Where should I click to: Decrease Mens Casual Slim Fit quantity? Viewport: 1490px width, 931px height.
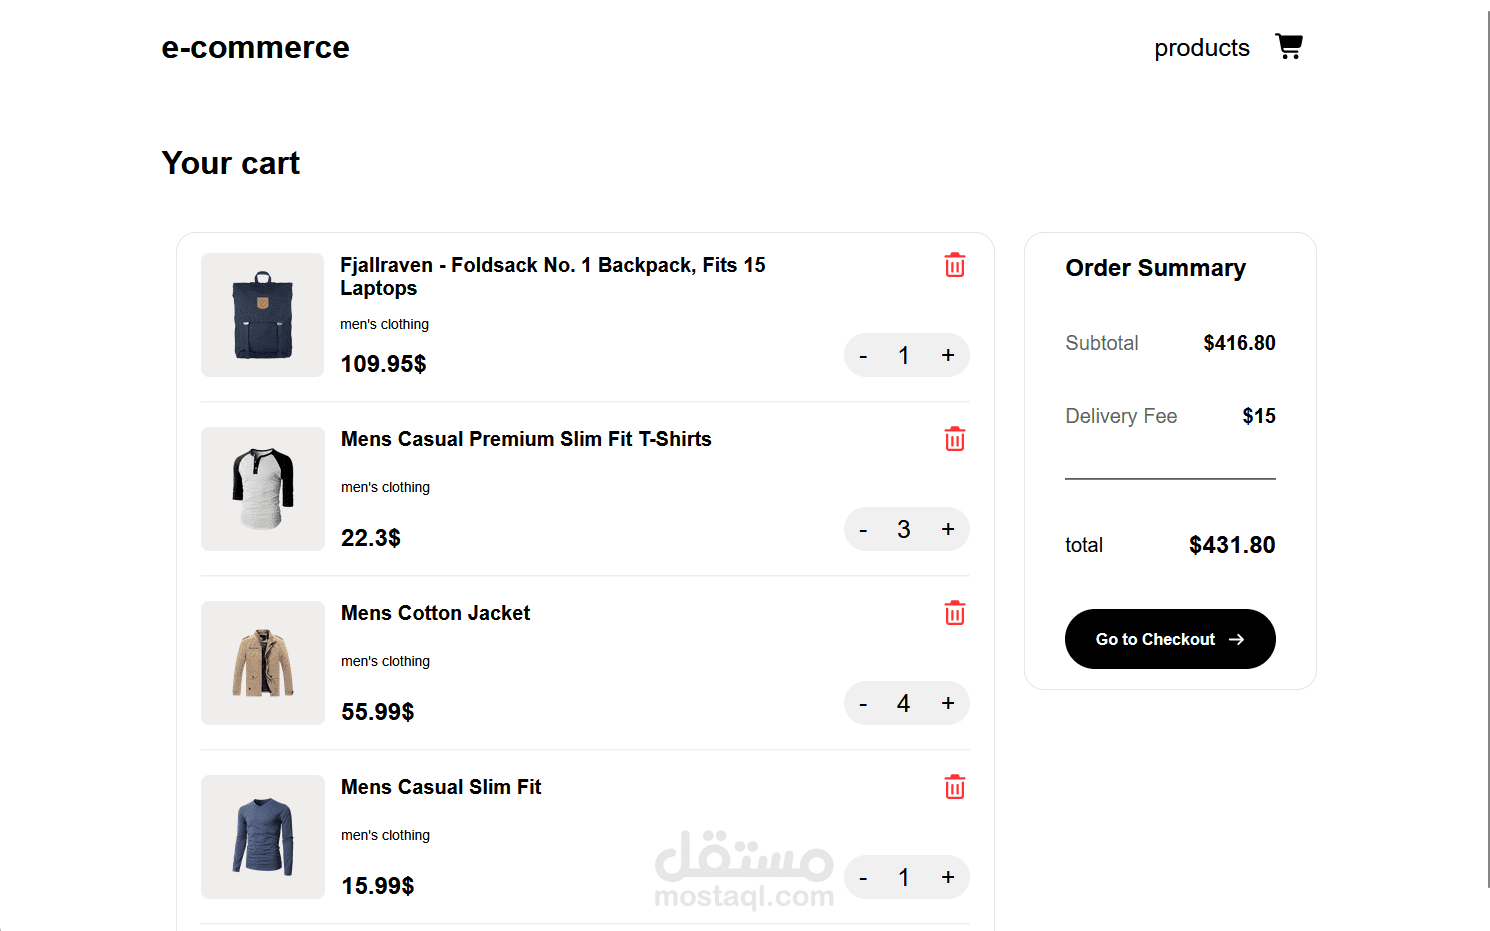(x=863, y=878)
